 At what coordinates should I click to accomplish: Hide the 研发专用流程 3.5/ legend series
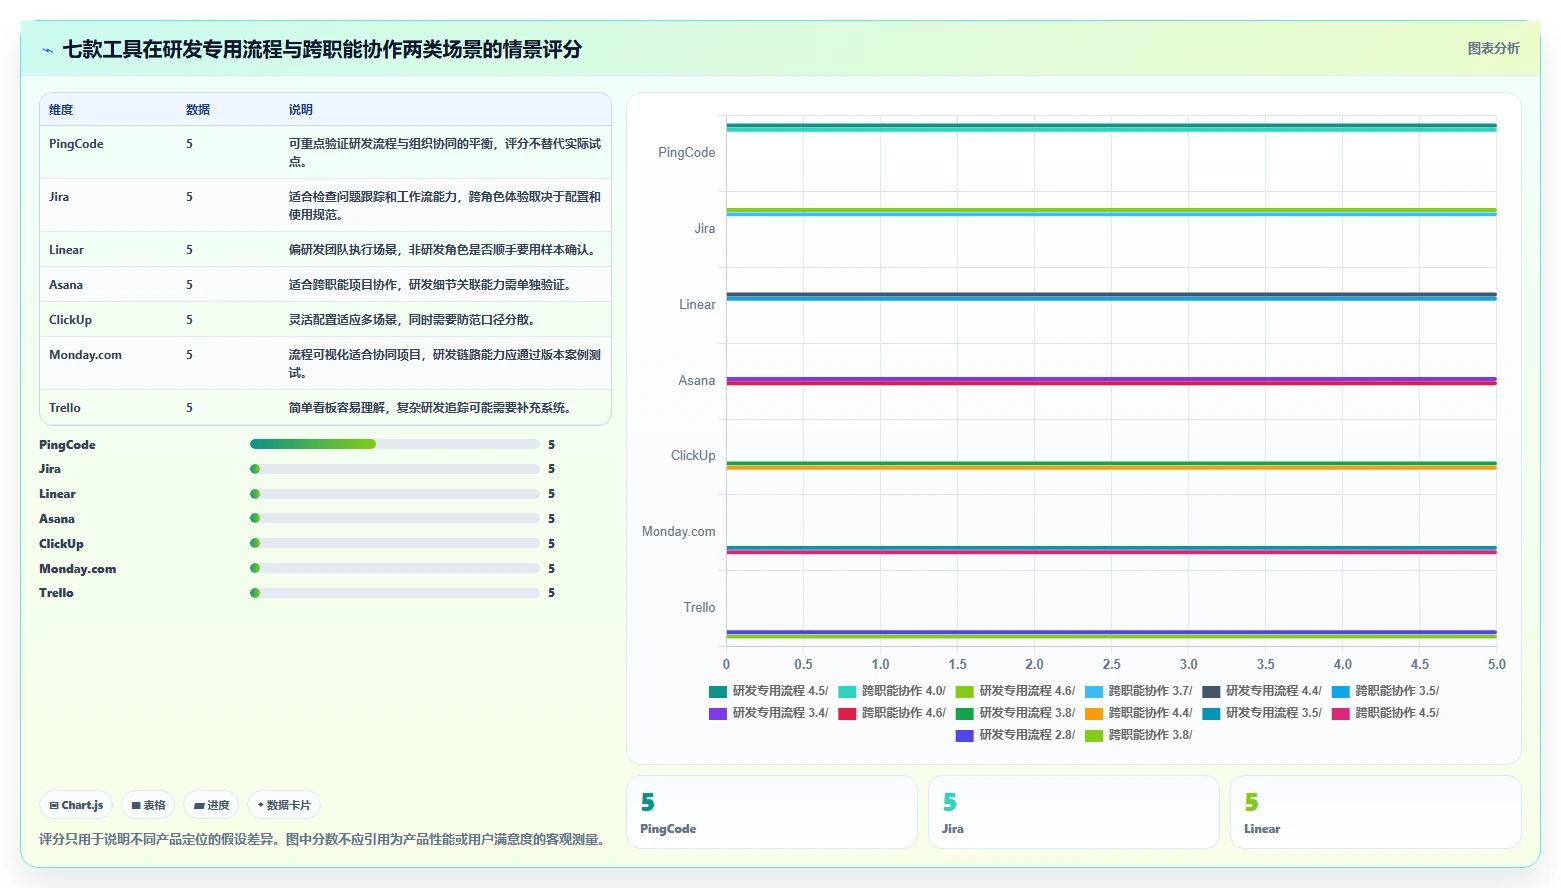[1262, 713]
